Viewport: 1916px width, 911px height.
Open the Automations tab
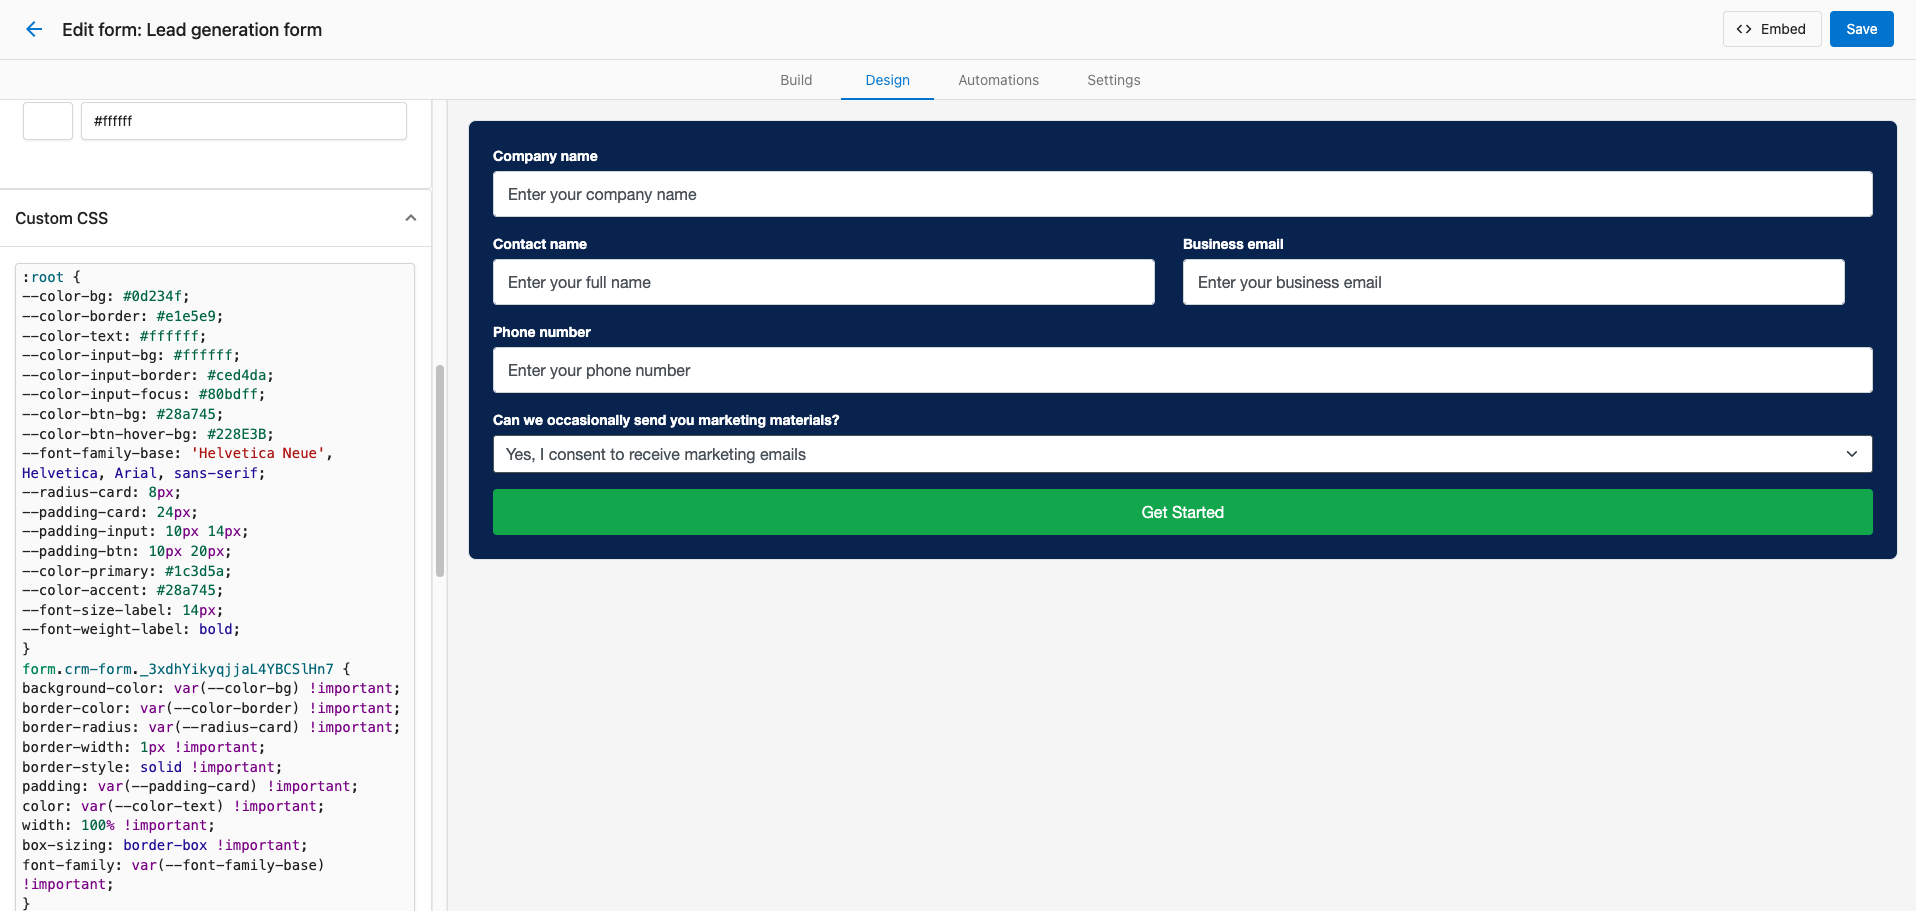pos(998,80)
